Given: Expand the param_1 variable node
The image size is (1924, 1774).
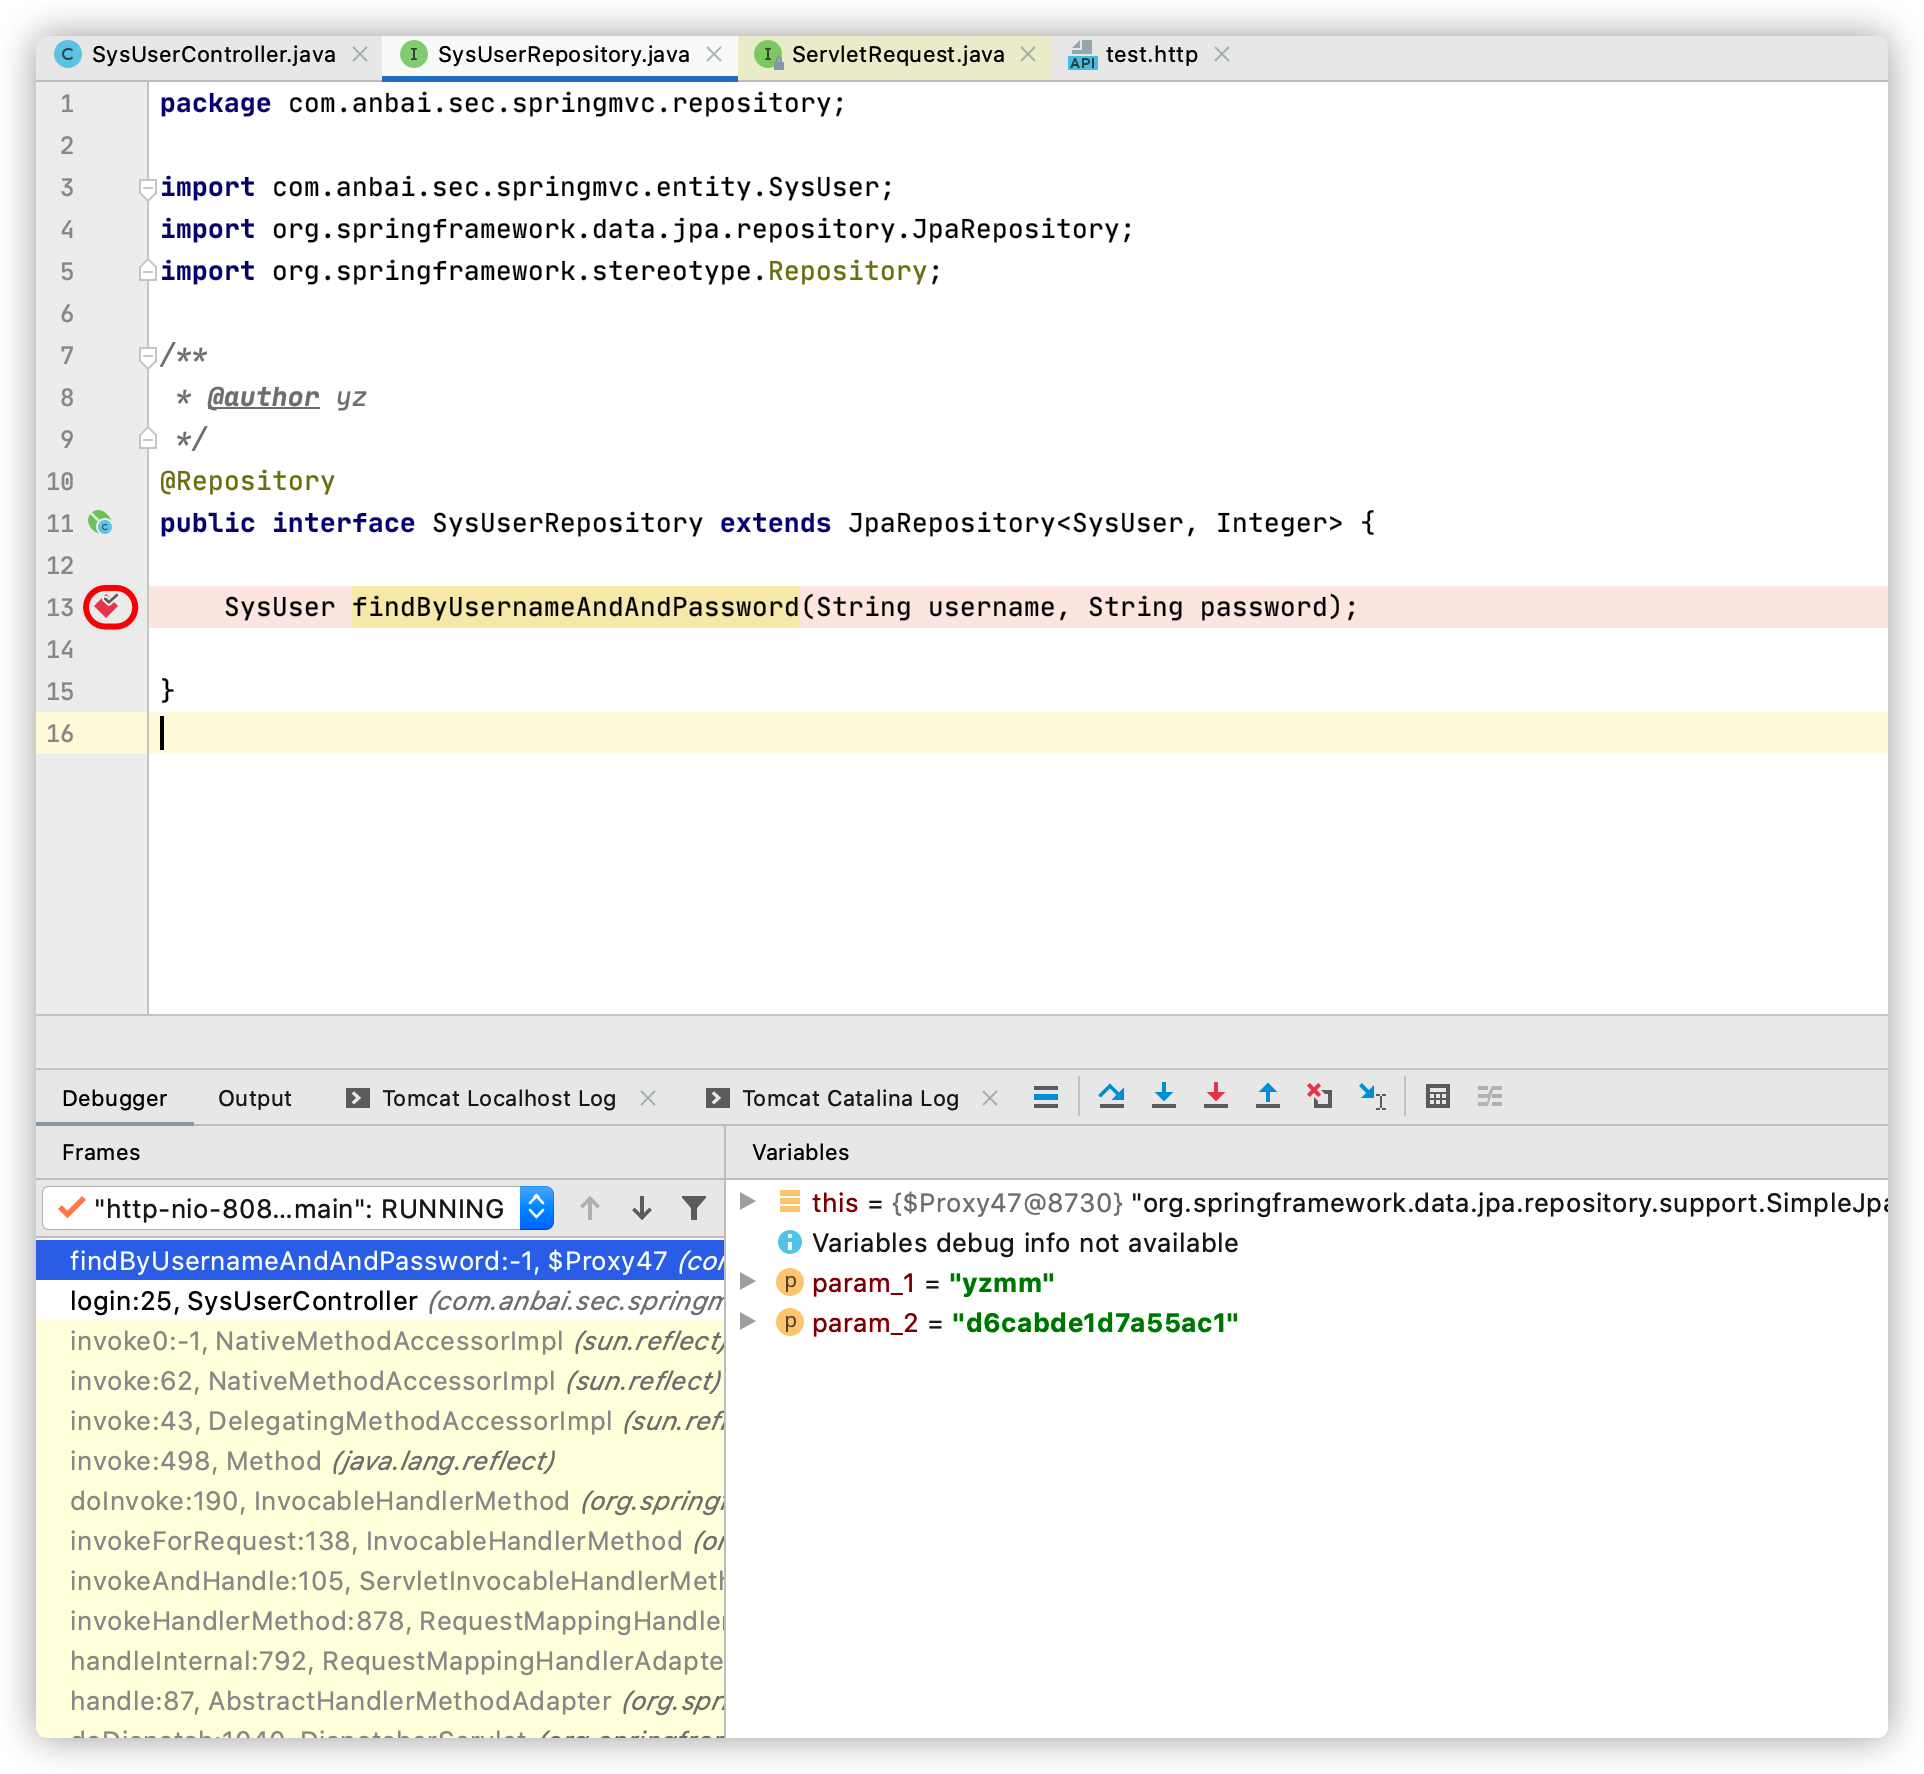Looking at the screenshot, I should tap(746, 1281).
